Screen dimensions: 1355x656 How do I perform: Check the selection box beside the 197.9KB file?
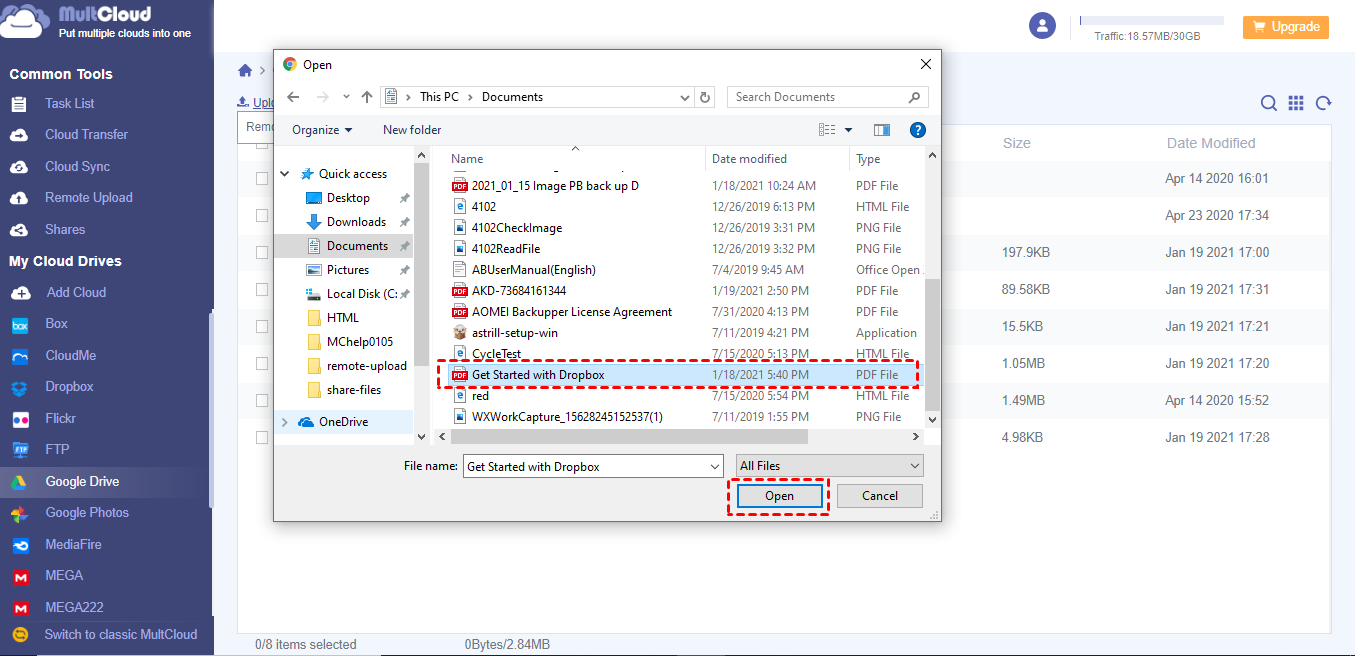point(262,252)
